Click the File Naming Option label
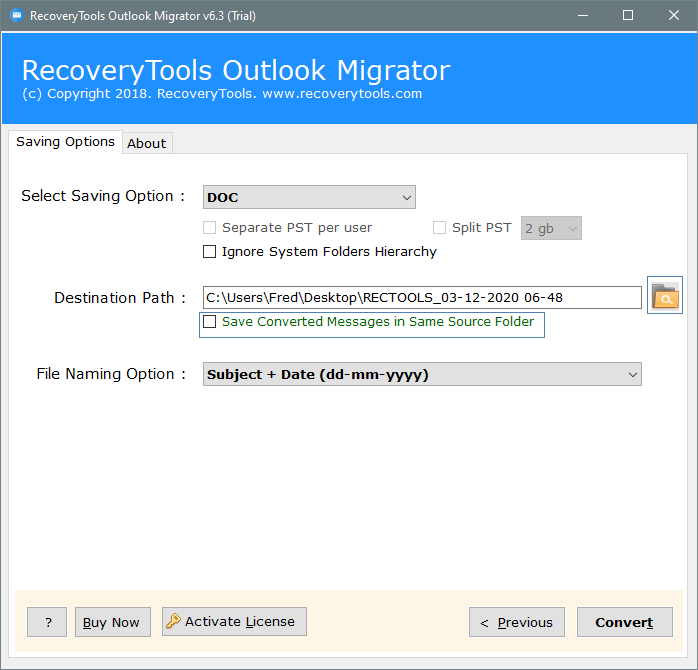 (x=111, y=374)
